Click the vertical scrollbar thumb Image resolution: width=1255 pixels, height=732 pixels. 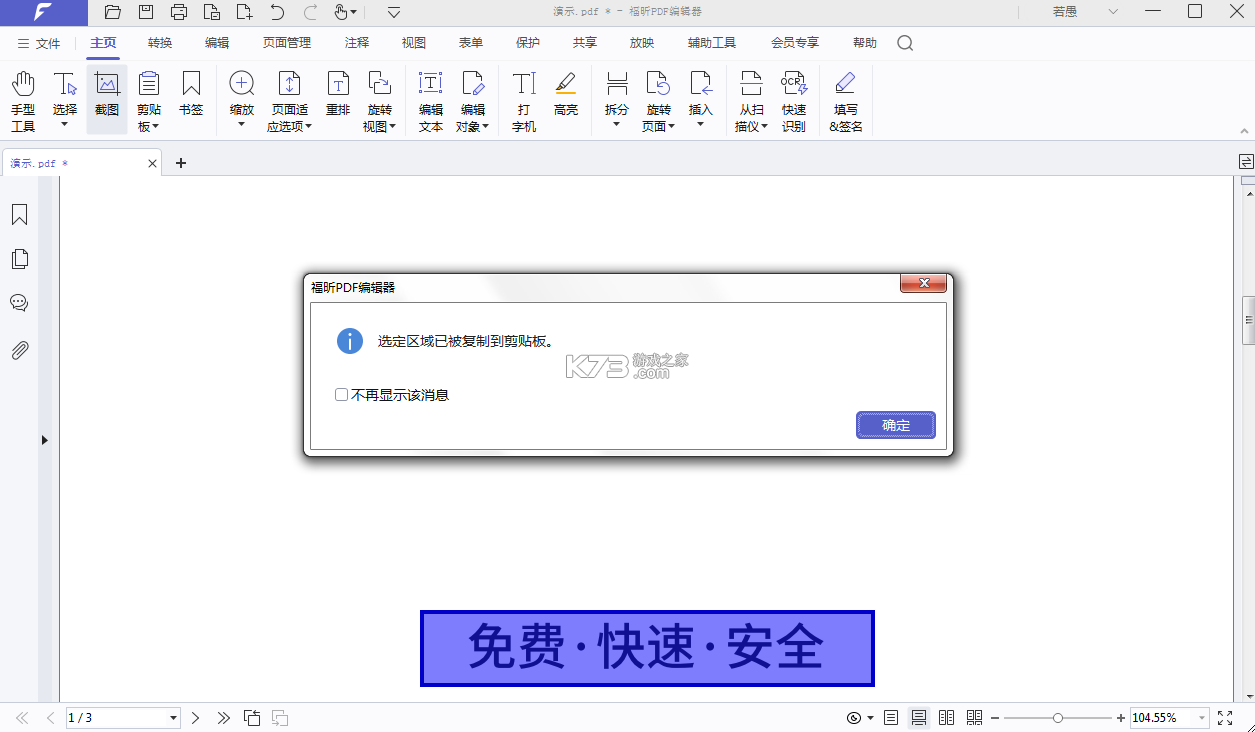[x=1248, y=320]
